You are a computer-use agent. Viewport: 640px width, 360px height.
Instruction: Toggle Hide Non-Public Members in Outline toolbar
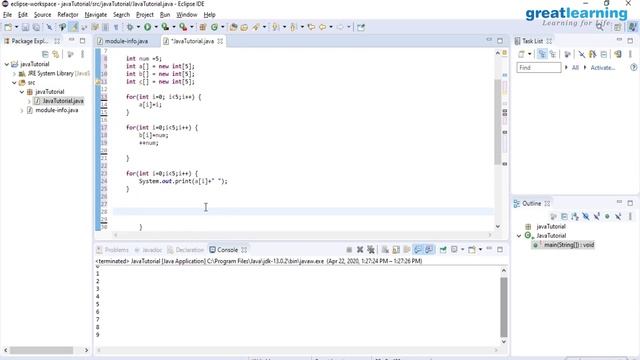(607, 217)
